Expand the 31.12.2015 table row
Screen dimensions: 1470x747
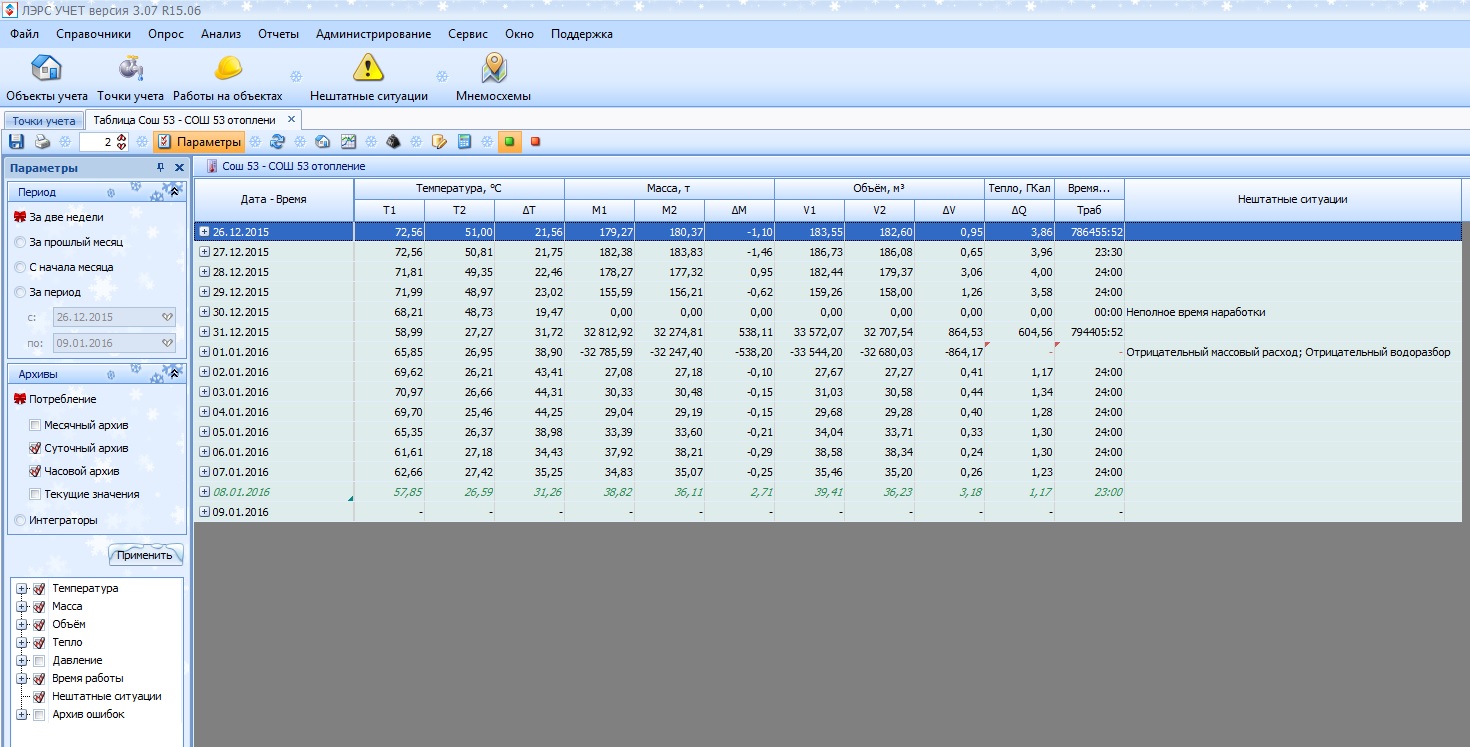pos(204,332)
